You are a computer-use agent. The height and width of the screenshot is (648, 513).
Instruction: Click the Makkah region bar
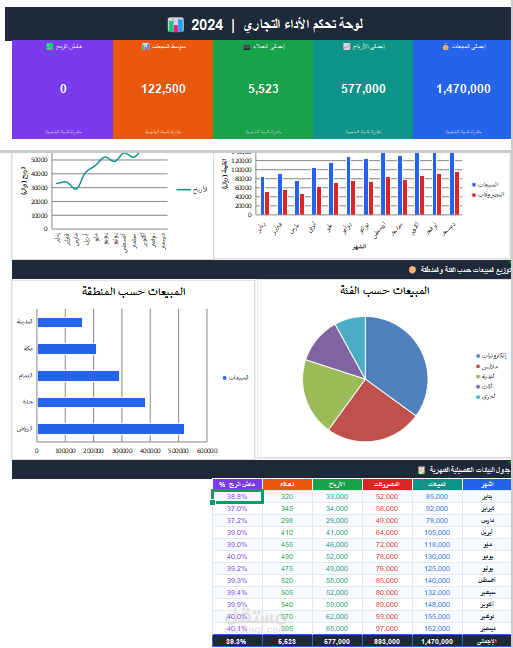click(67, 349)
